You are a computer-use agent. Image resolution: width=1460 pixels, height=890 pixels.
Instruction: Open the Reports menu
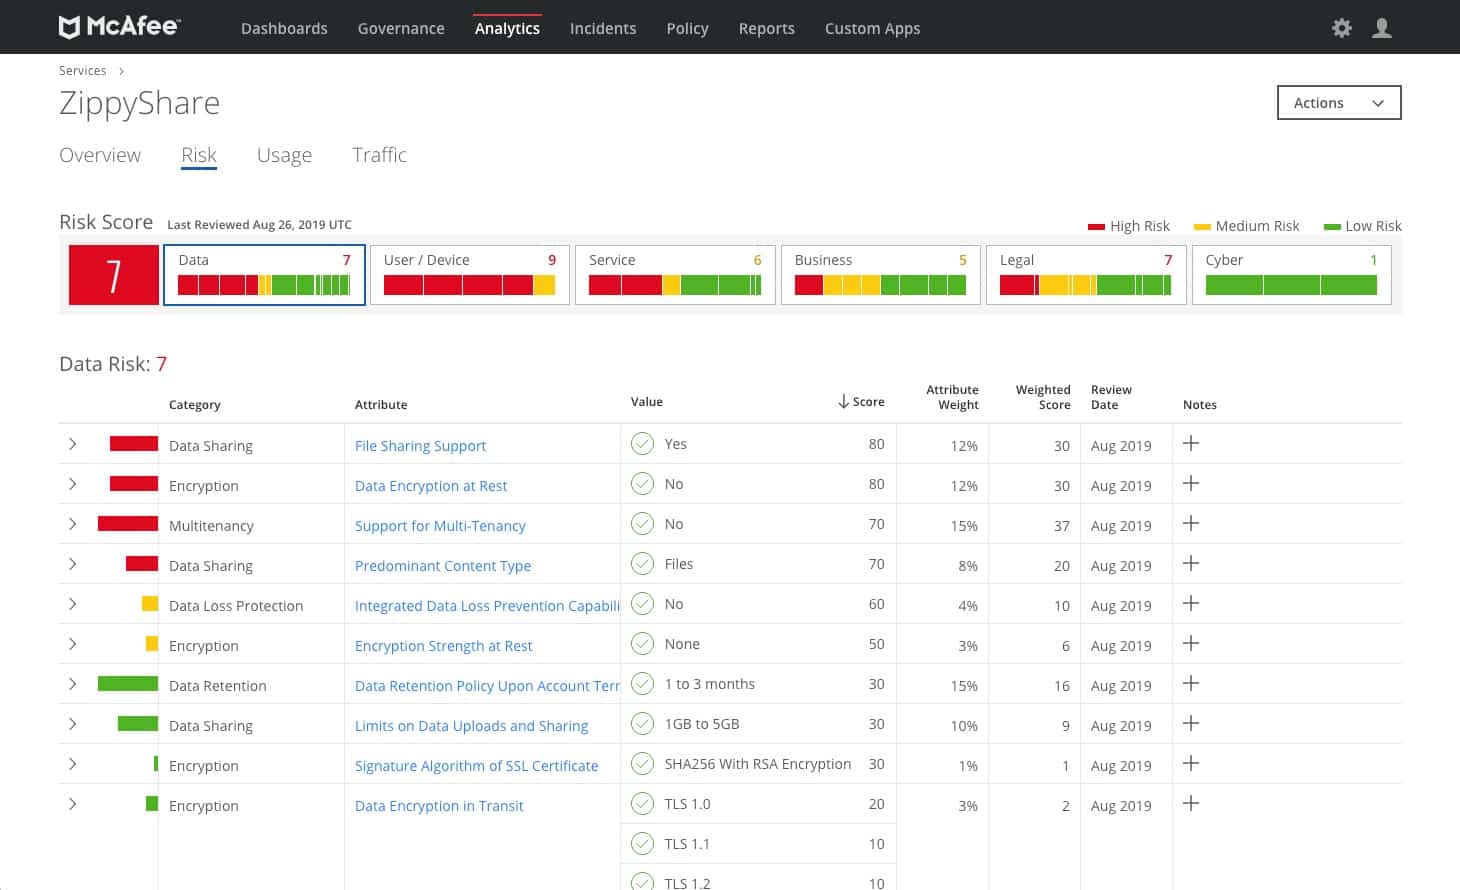(x=767, y=28)
